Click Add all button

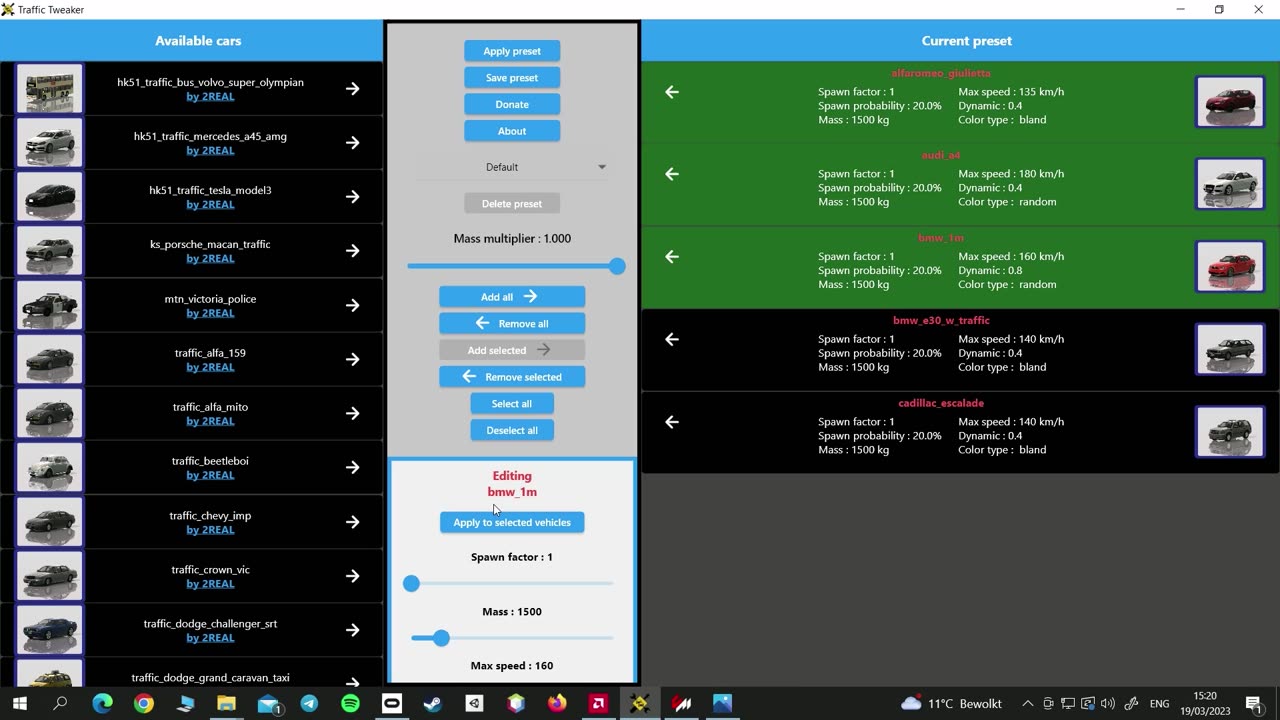(512, 297)
